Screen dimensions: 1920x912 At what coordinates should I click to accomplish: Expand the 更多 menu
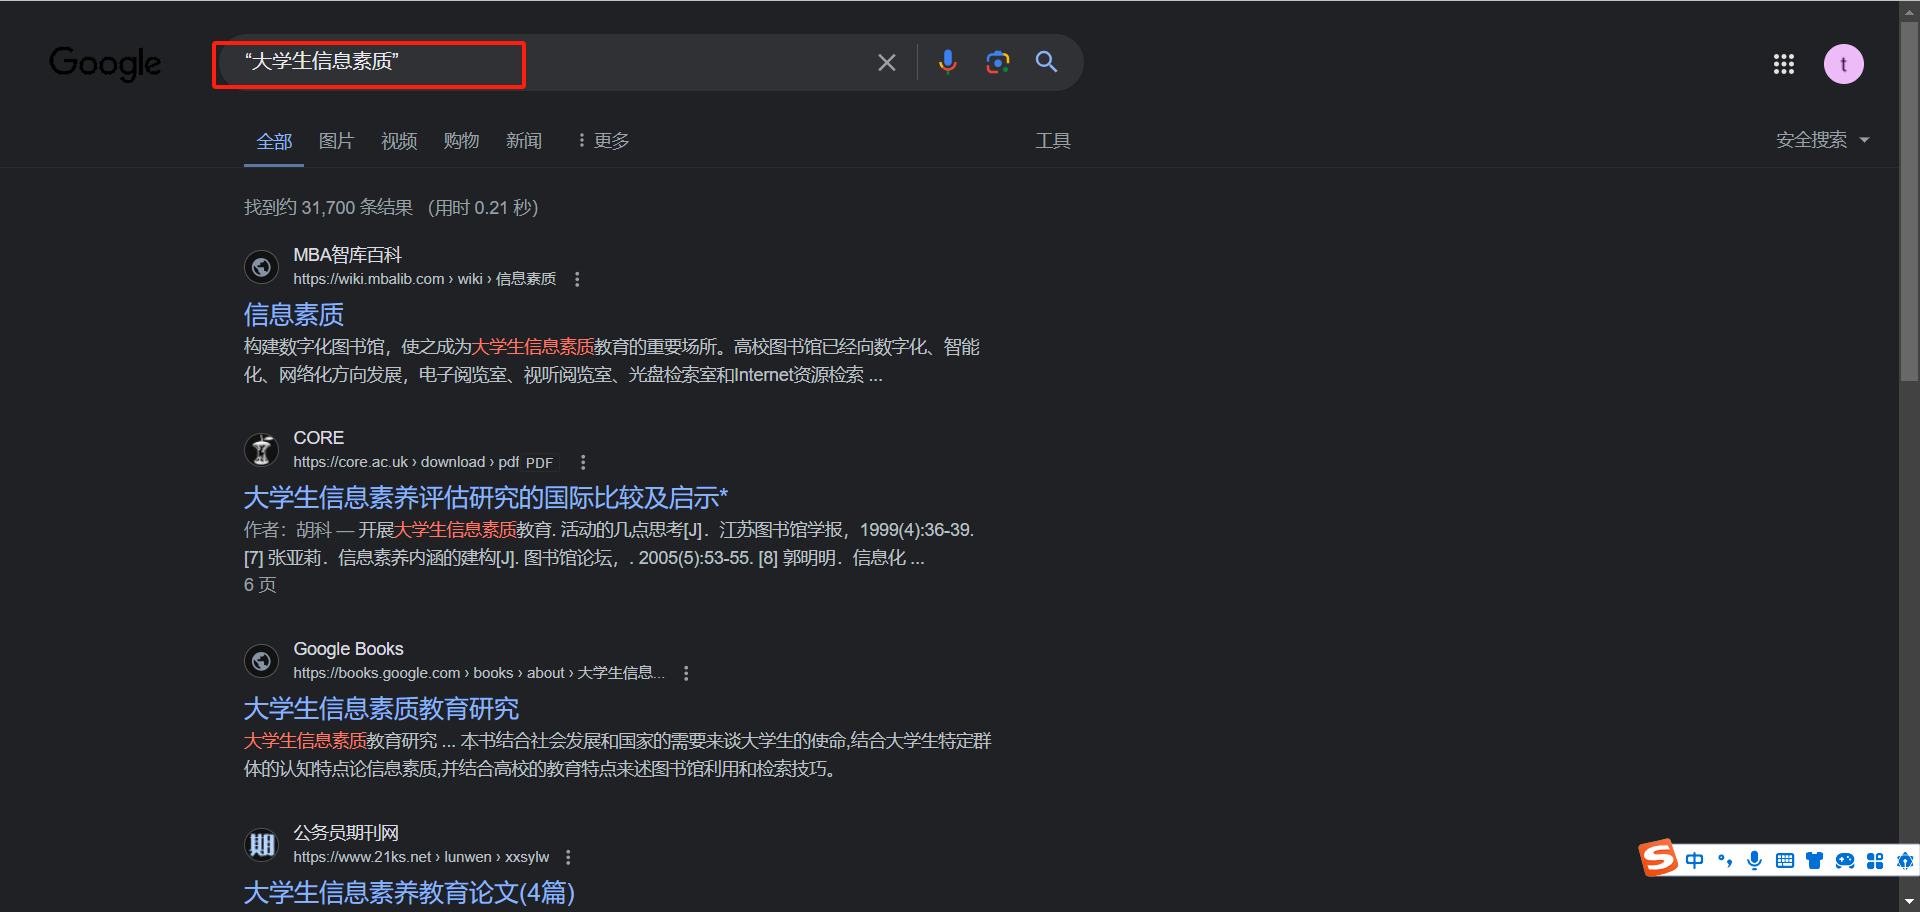click(x=604, y=141)
